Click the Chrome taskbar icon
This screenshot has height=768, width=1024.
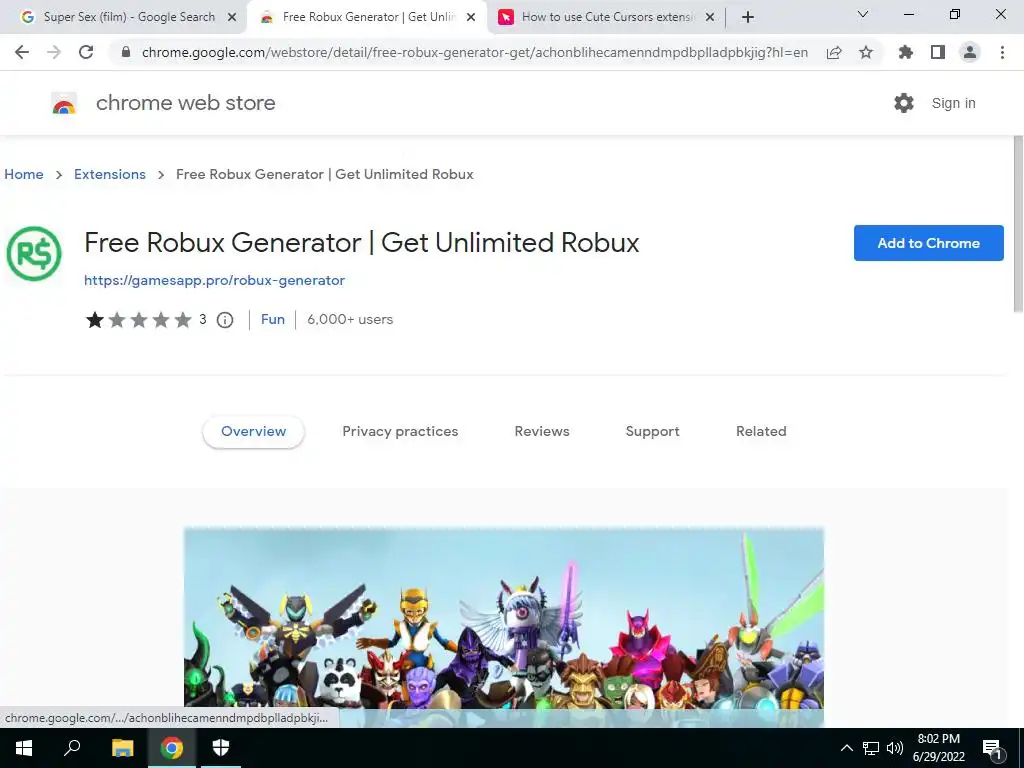pos(172,748)
